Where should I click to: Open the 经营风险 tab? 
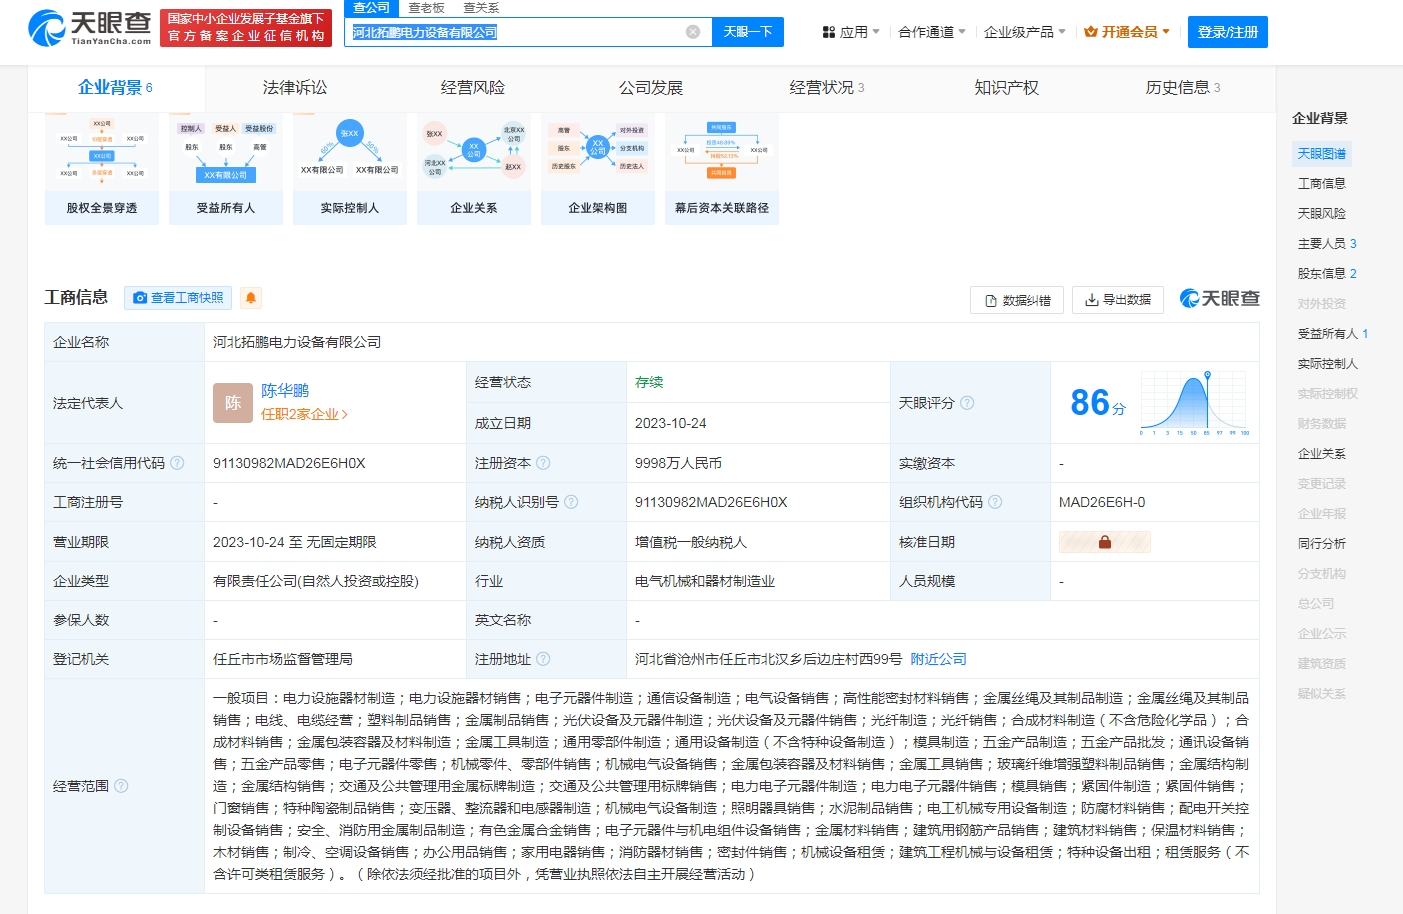(473, 88)
